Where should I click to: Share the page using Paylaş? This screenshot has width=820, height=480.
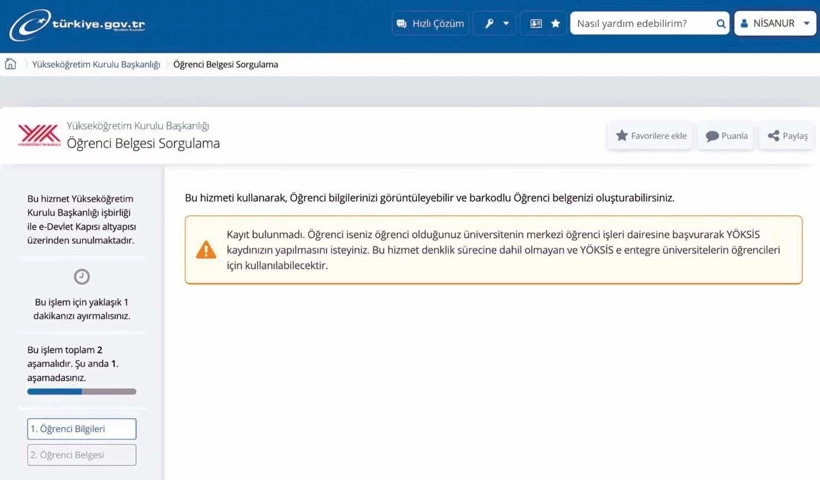pos(787,136)
